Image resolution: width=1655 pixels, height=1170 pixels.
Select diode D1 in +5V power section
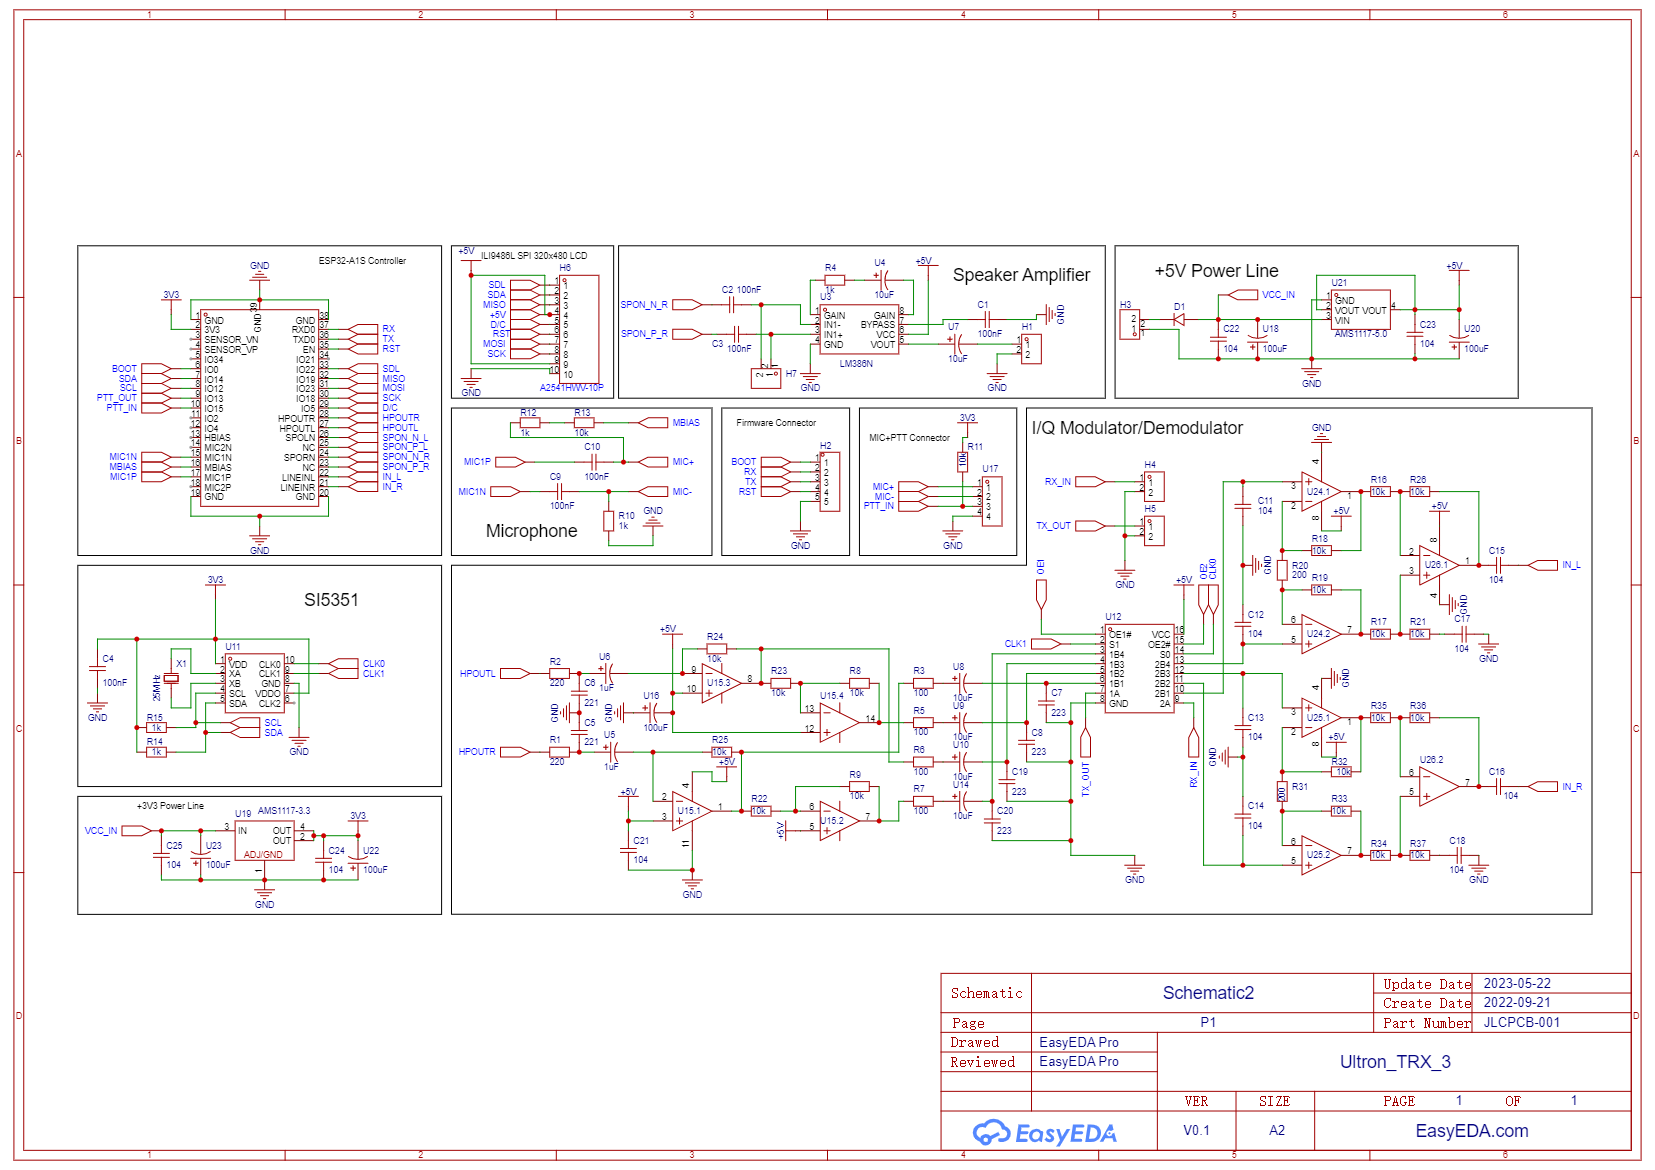[x=1179, y=320]
